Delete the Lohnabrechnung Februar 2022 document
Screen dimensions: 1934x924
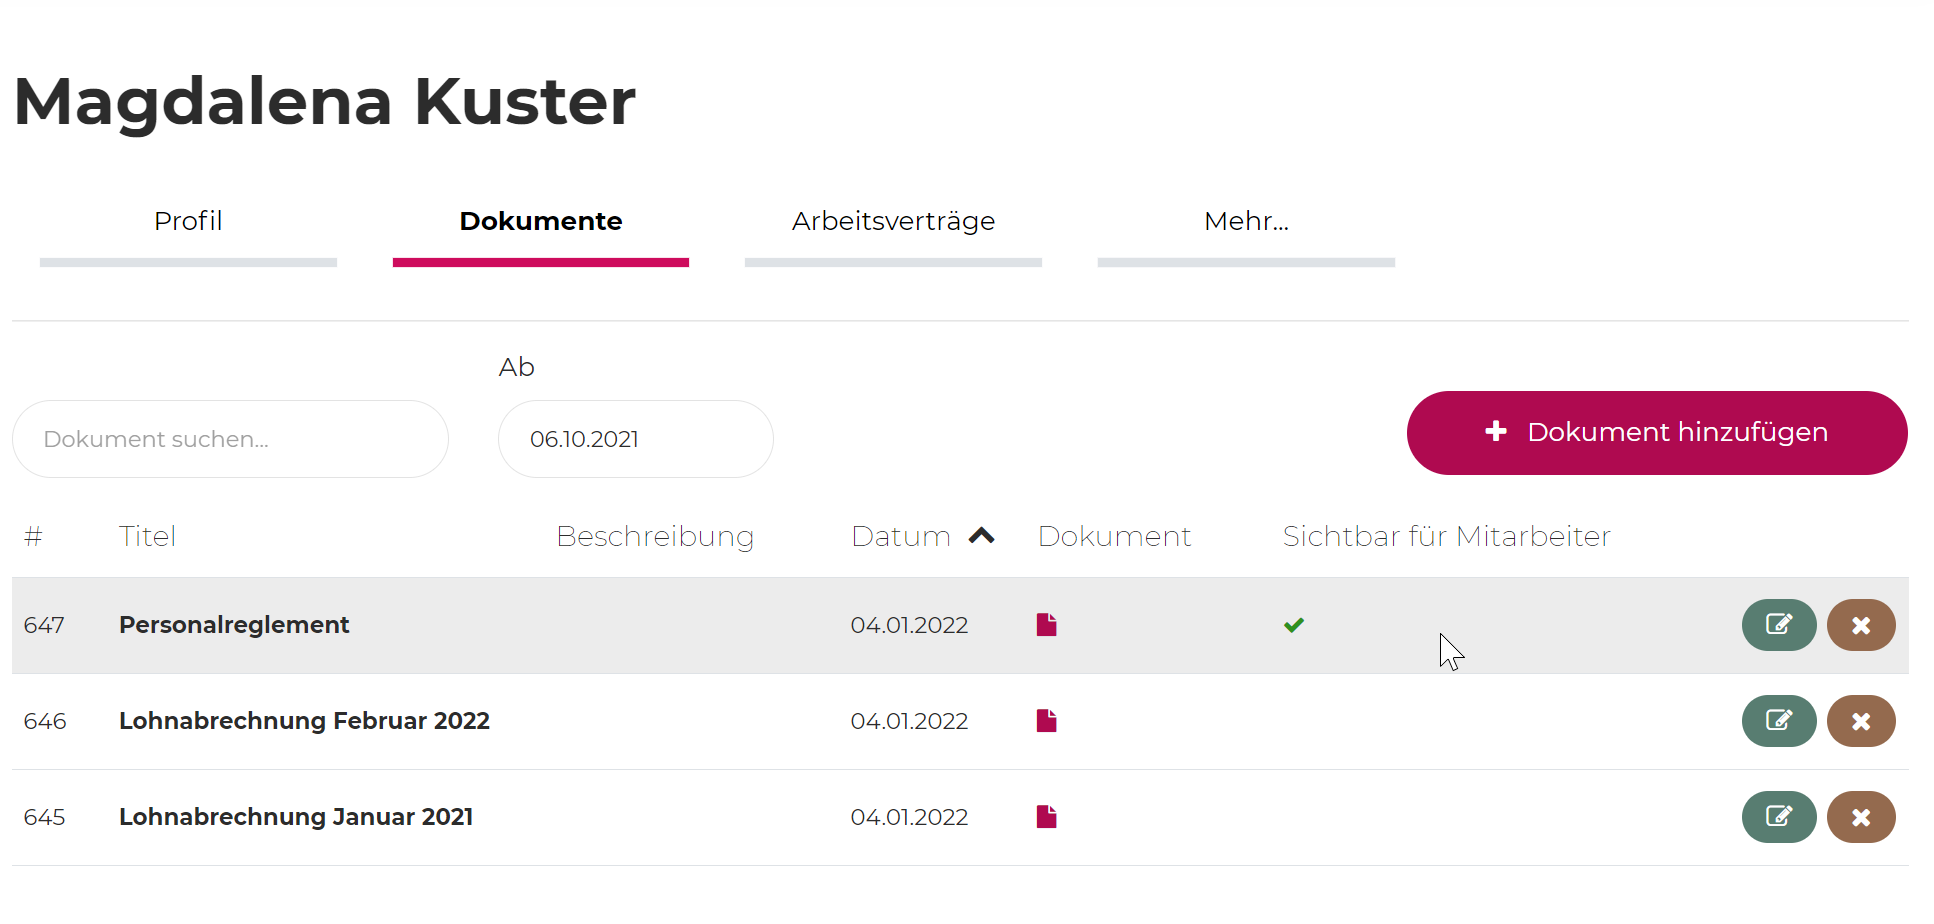tap(1860, 721)
